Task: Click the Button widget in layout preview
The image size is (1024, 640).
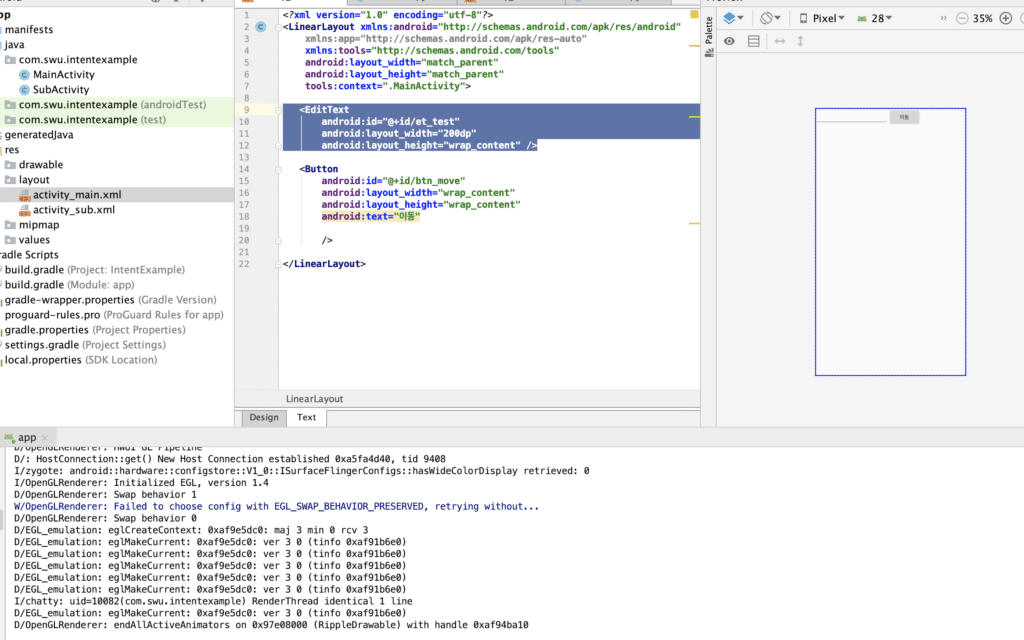Action: (904, 117)
